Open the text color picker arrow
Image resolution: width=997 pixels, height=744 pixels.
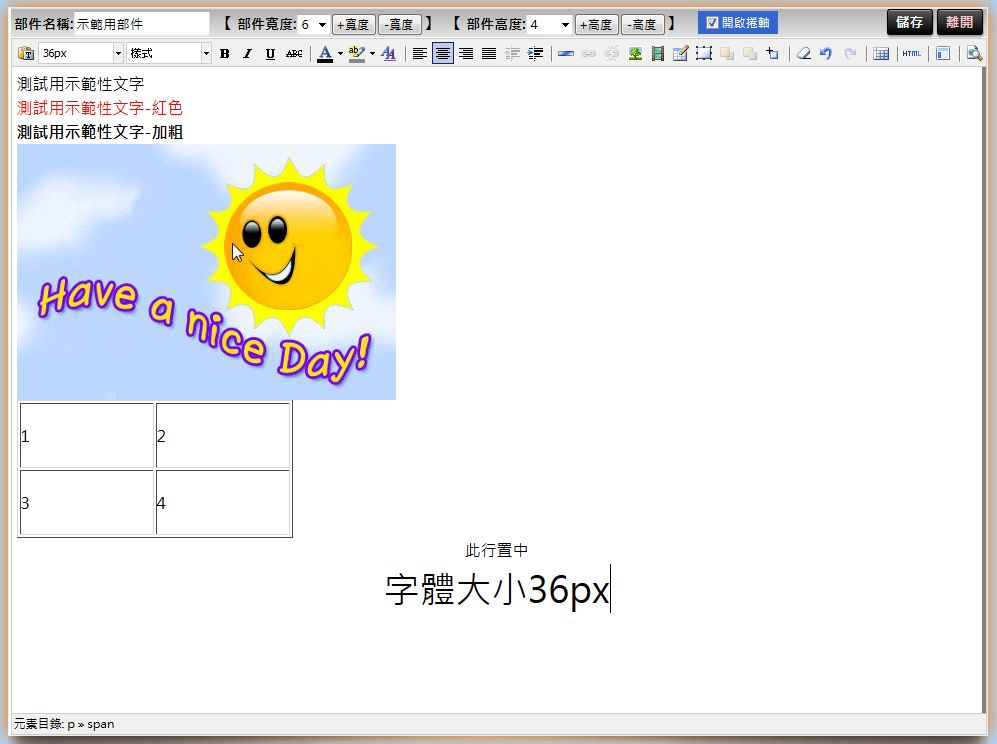point(340,54)
